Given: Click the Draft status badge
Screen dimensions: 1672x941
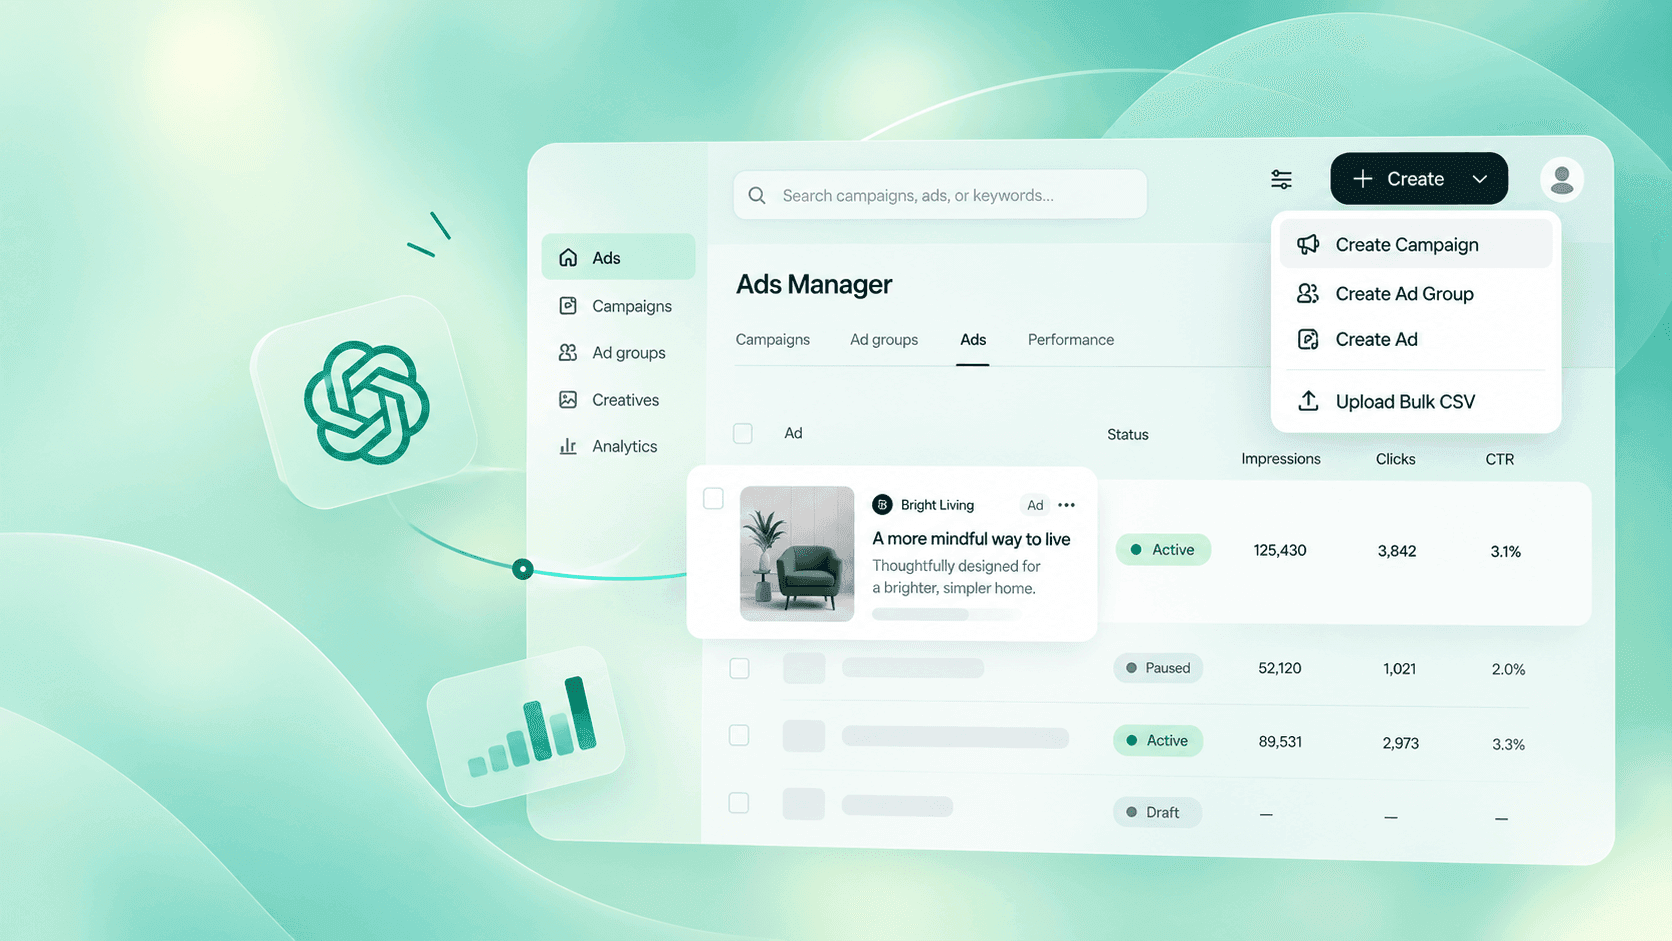Looking at the screenshot, I should (x=1157, y=812).
